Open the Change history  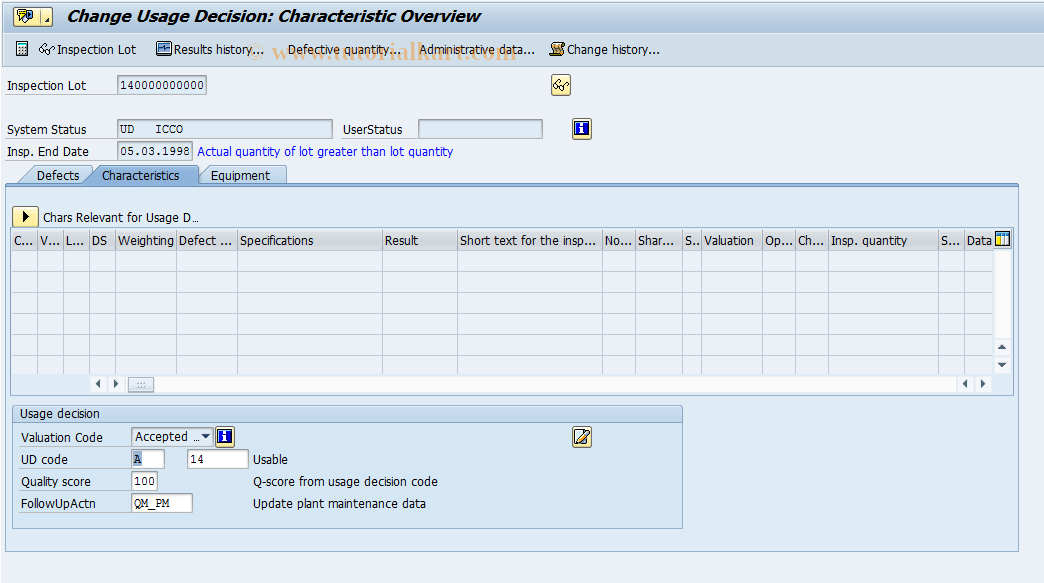(x=604, y=49)
